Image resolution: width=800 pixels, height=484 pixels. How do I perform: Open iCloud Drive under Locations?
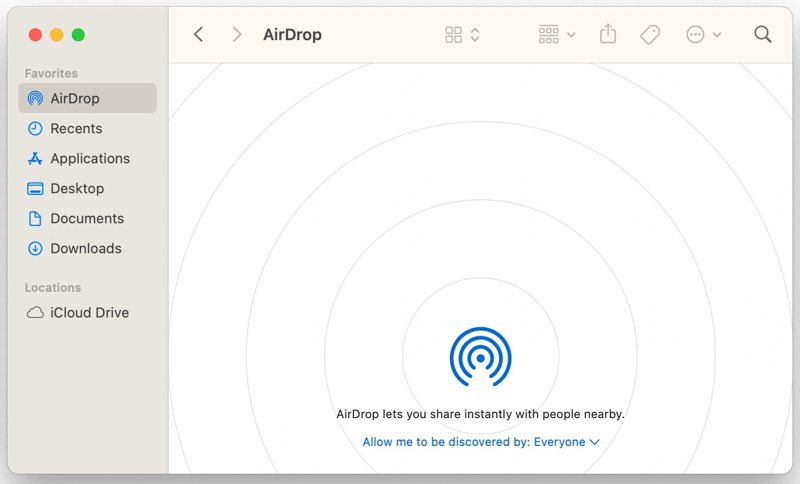89,312
